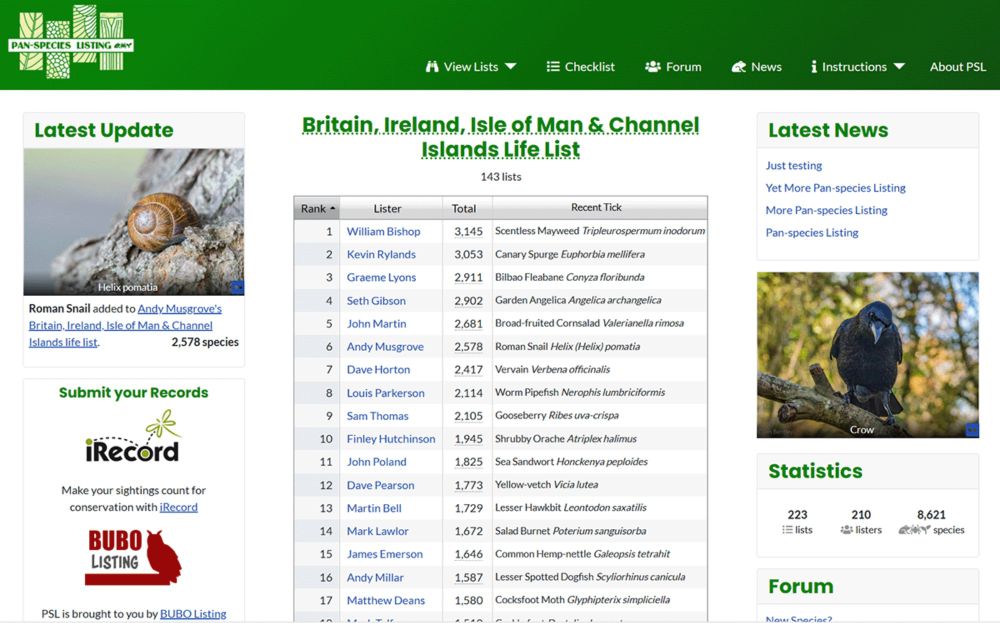Click the Lesser Spotted Dogfish recent tick
1000x623 pixels.
click(x=590, y=577)
